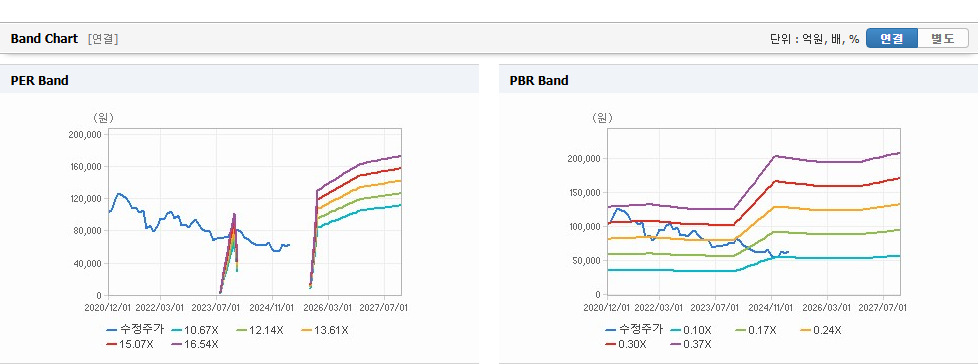Click the 40,000 axis label in PER Band
The height and width of the screenshot is (364, 978).
(87, 264)
